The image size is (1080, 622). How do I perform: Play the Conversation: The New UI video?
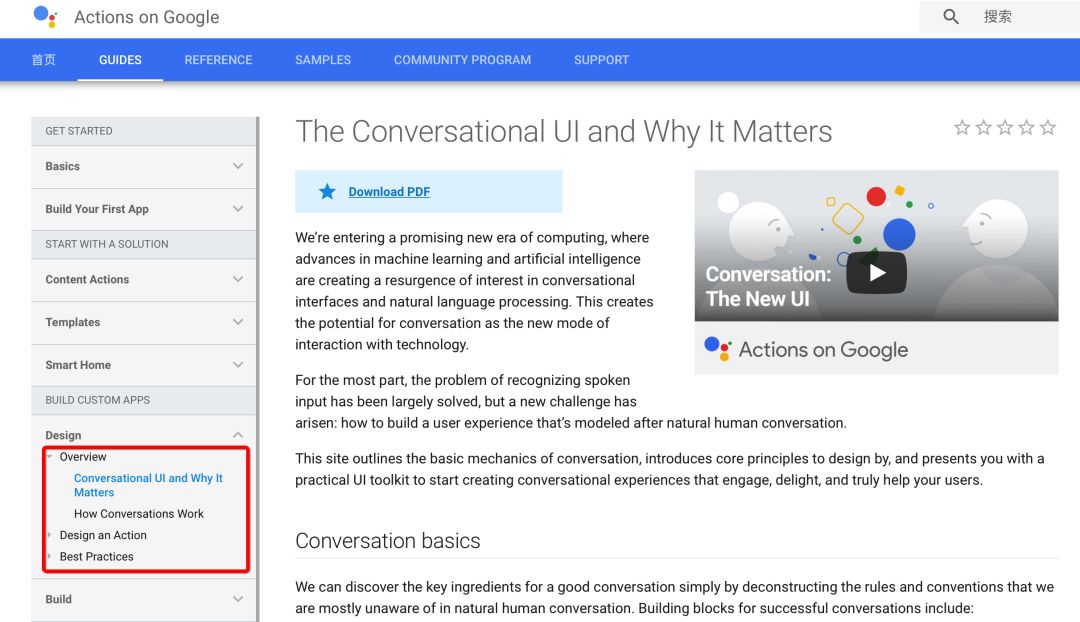coord(876,273)
